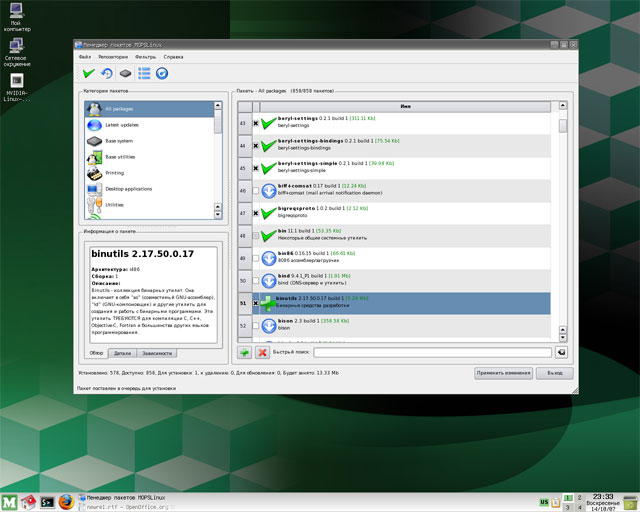The width and height of the screenshot is (640, 512).
Task: Click row header 46 in package table
Action: pos(245,191)
